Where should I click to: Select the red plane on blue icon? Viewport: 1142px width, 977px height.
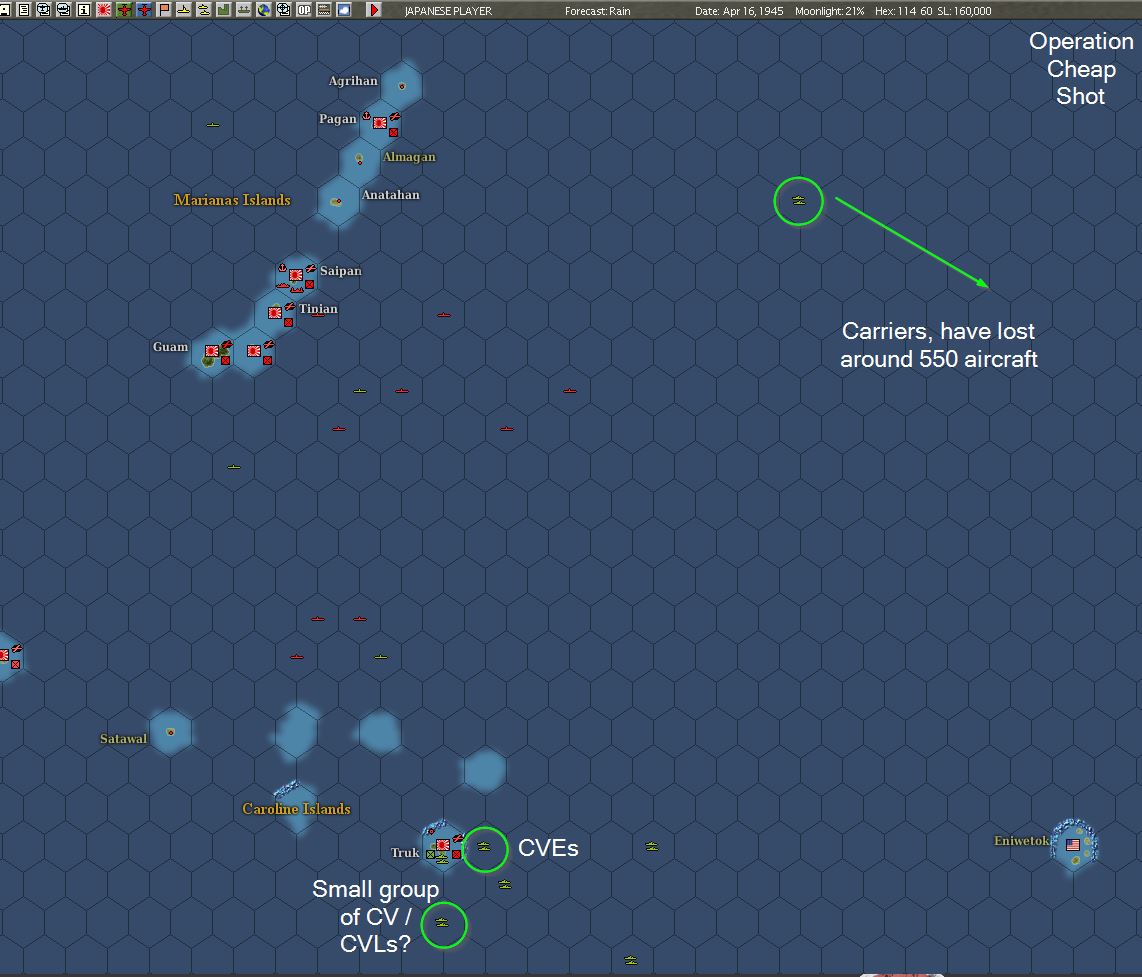click(144, 10)
